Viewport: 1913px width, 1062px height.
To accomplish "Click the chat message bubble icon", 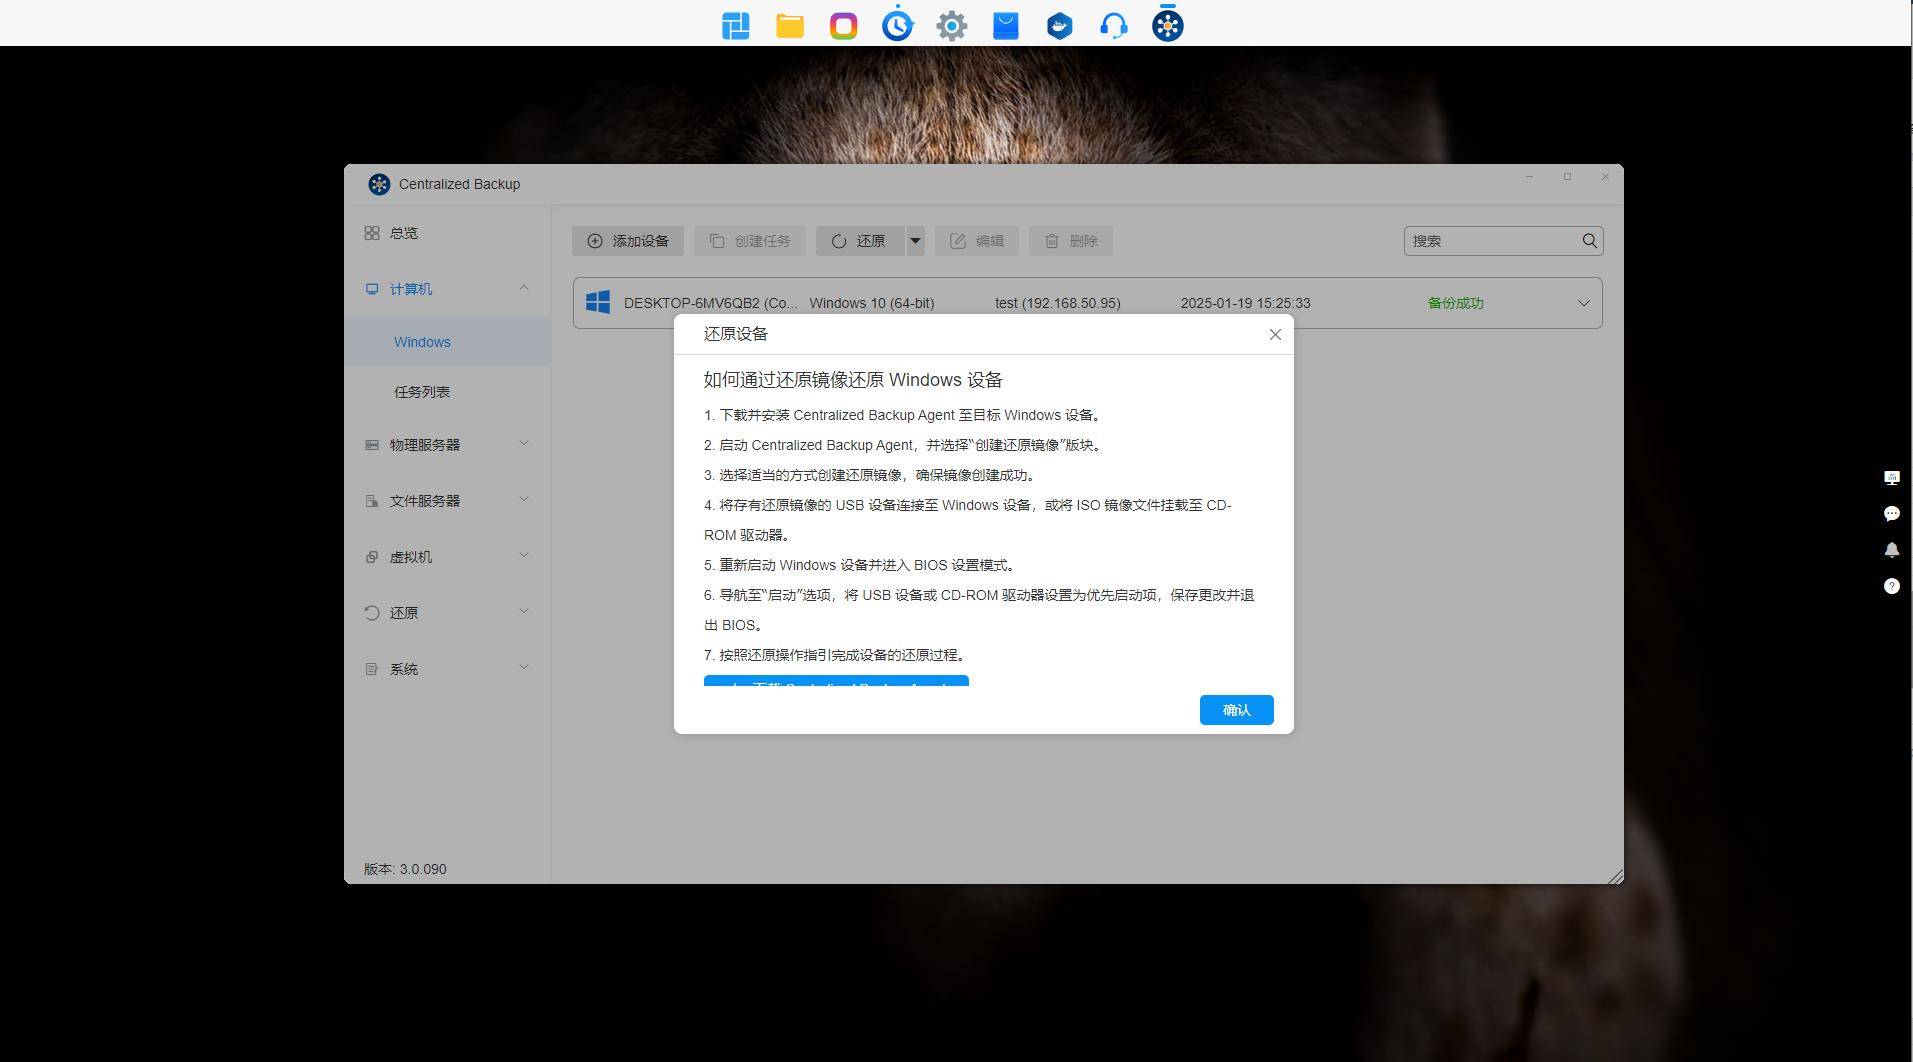I will click(x=1891, y=514).
